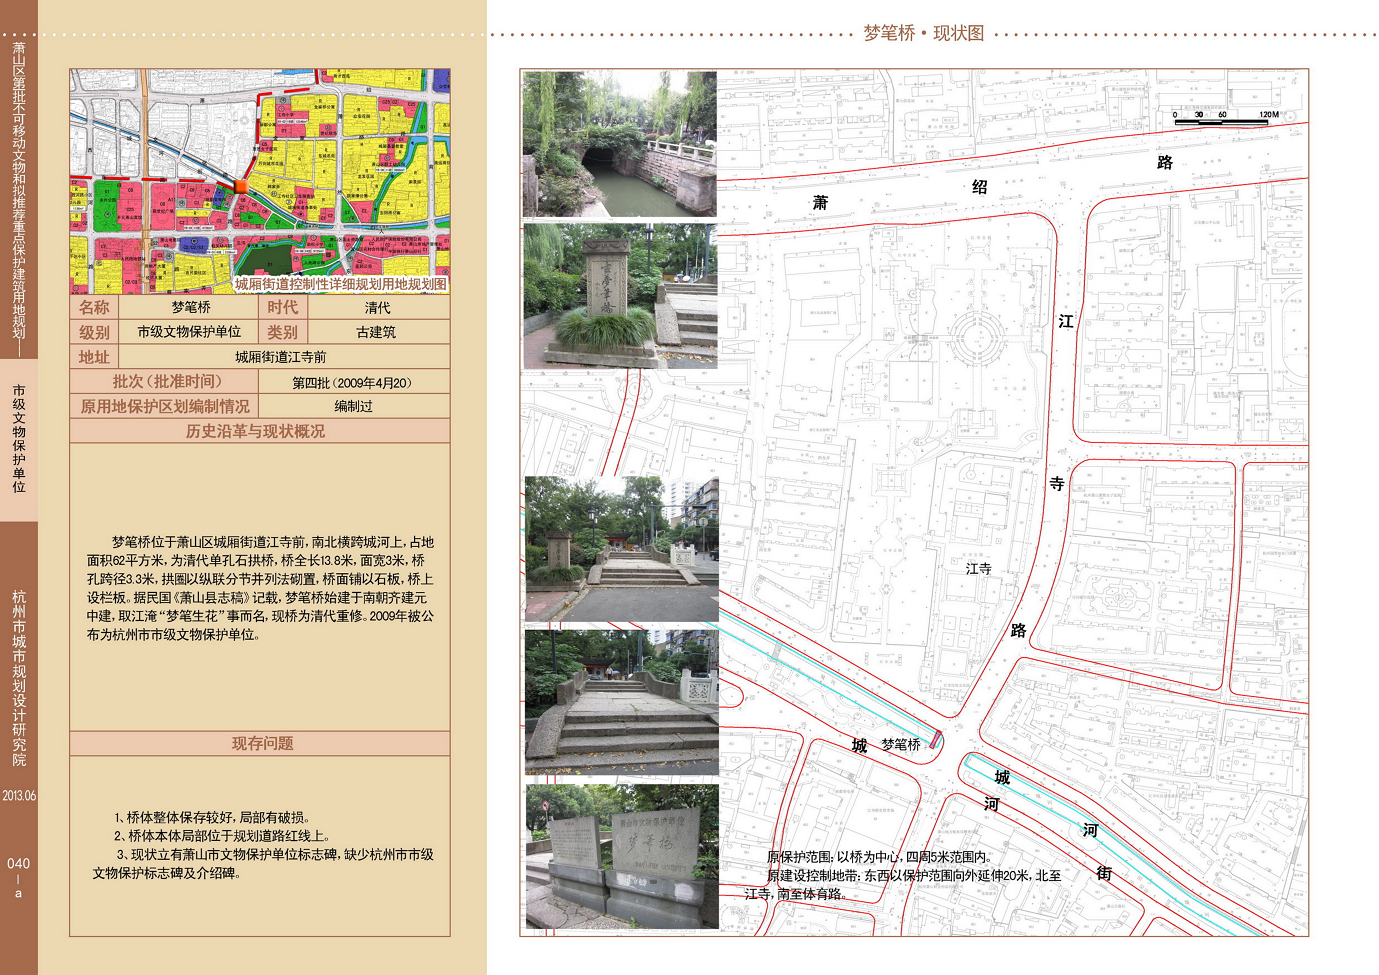Click the 时代 header cell
The height and width of the screenshot is (975, 1379).
[282, 307]
